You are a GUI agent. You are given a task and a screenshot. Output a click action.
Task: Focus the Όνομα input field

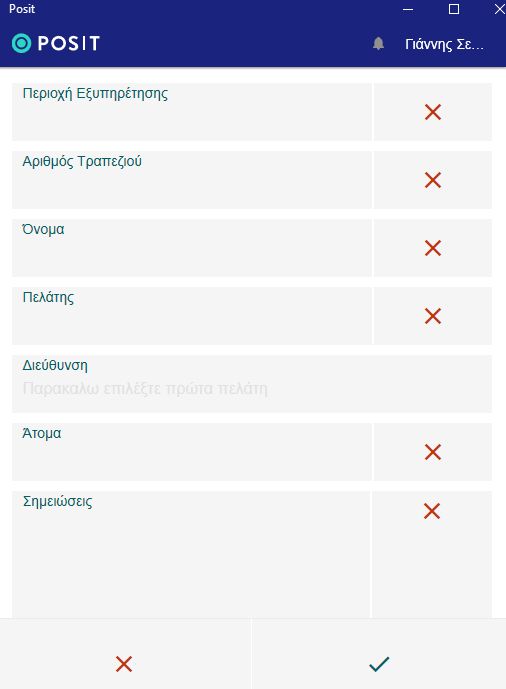192,248
